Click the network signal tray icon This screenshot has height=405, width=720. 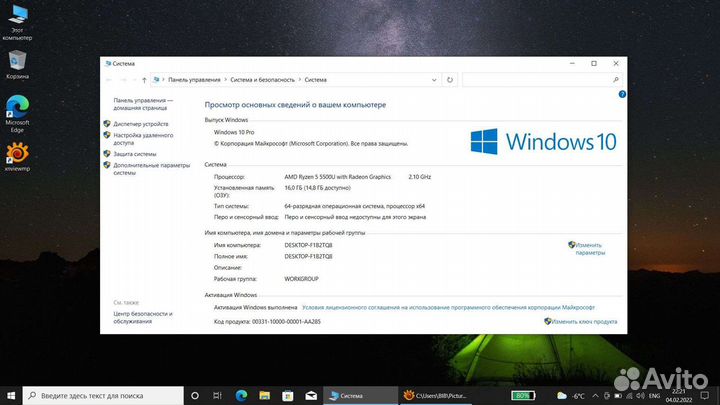630,395
